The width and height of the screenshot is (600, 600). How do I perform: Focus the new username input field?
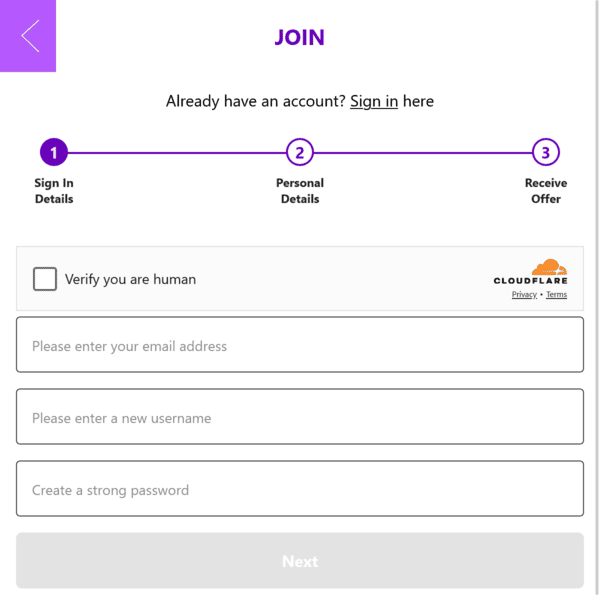pos(300,416)
